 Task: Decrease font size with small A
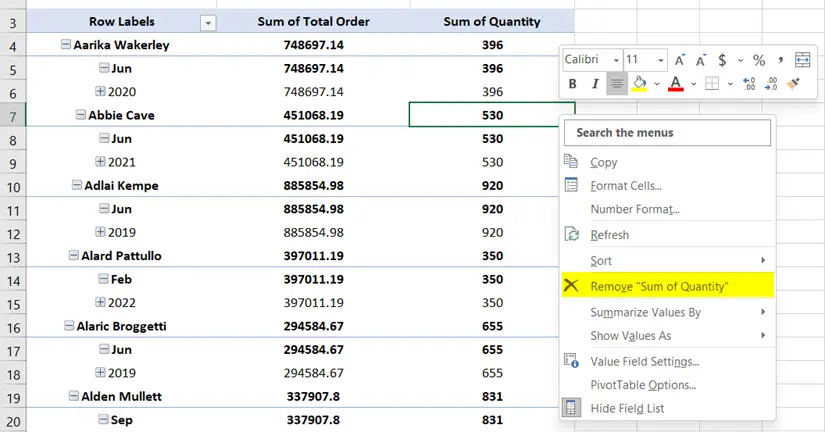[701, 60]
